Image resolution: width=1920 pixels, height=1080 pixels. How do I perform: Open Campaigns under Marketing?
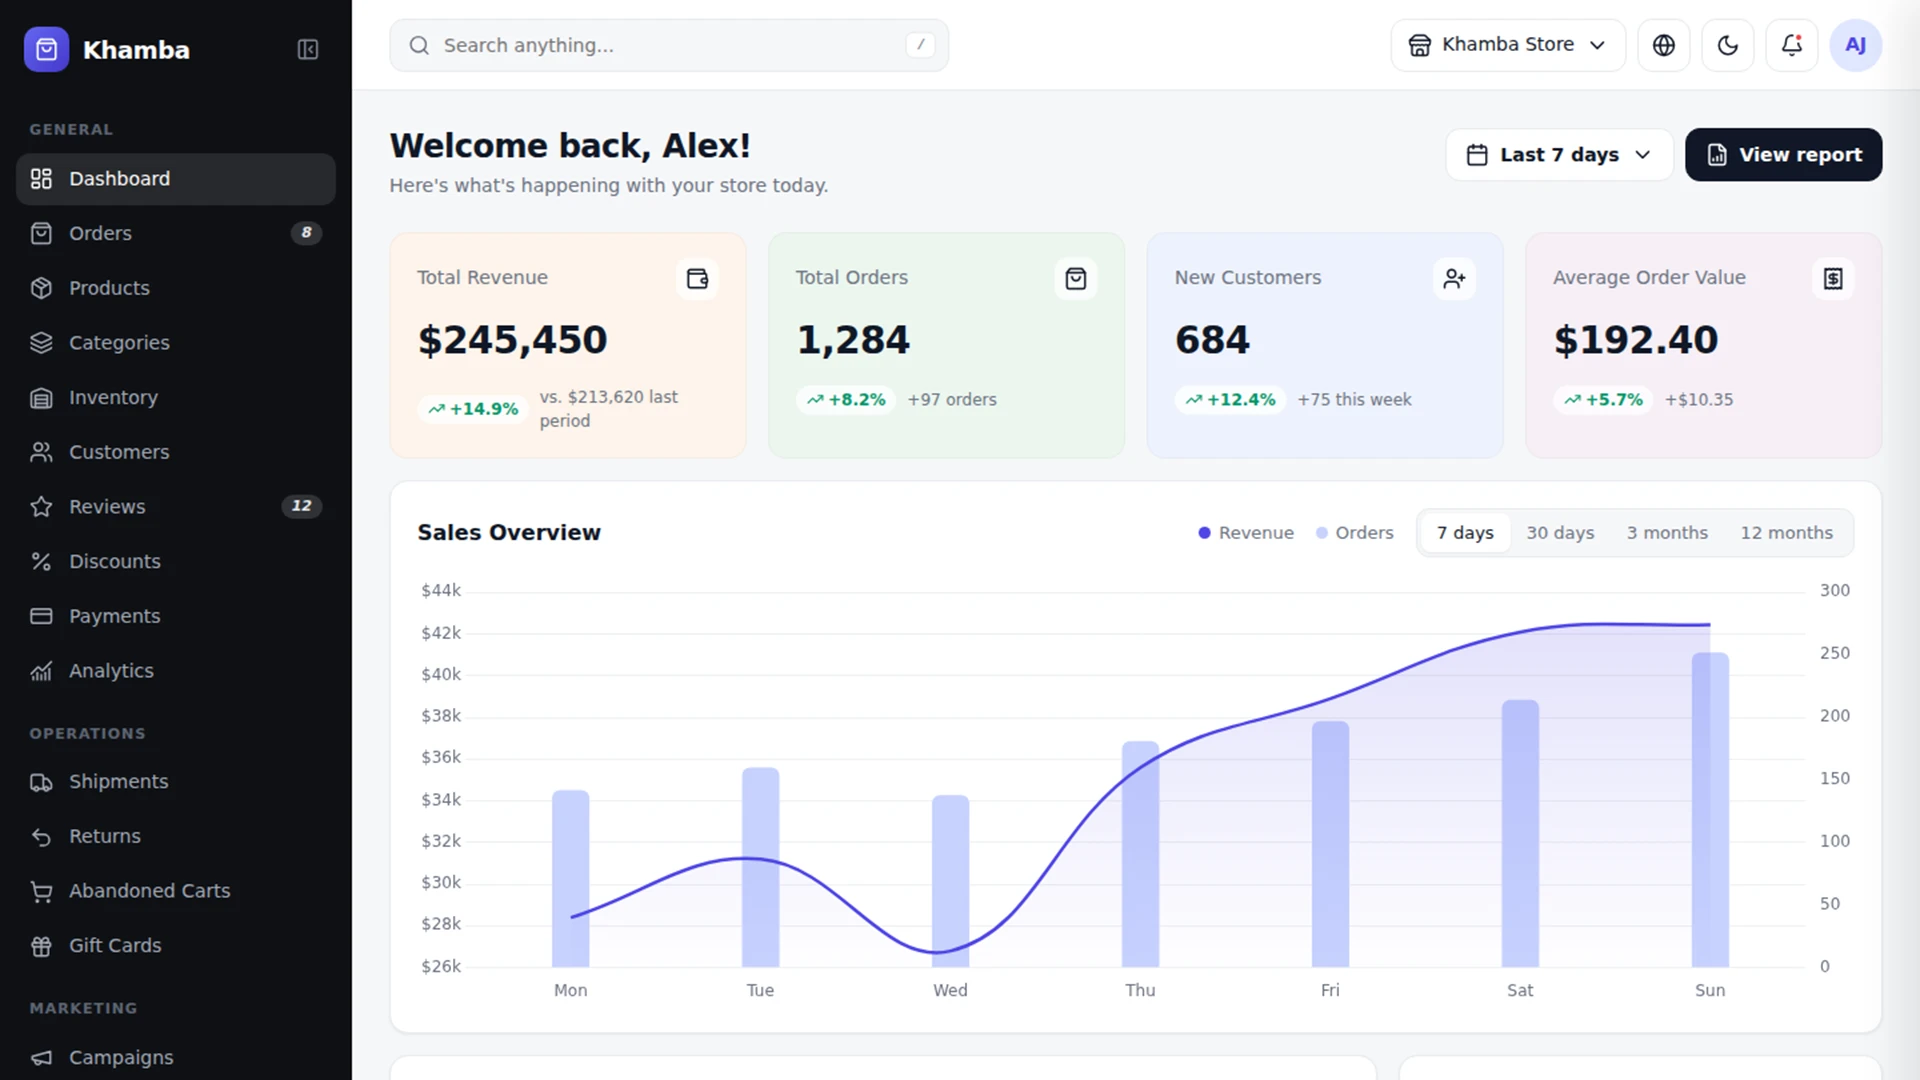(x=176, y=1057)
